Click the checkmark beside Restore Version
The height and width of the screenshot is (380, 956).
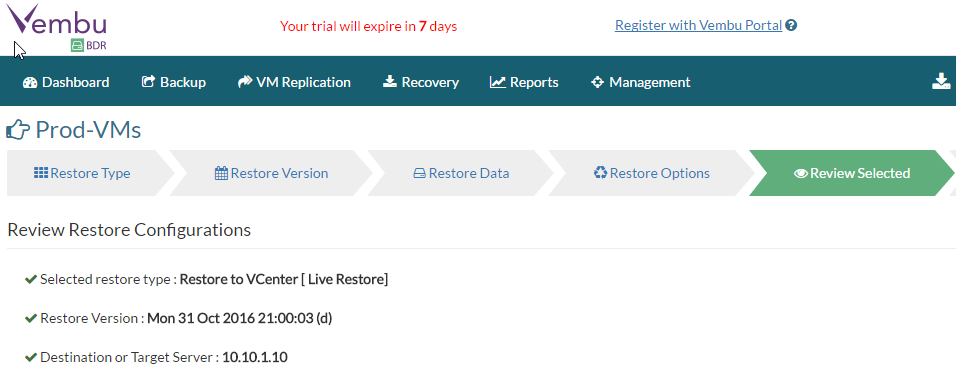(31, 318)
